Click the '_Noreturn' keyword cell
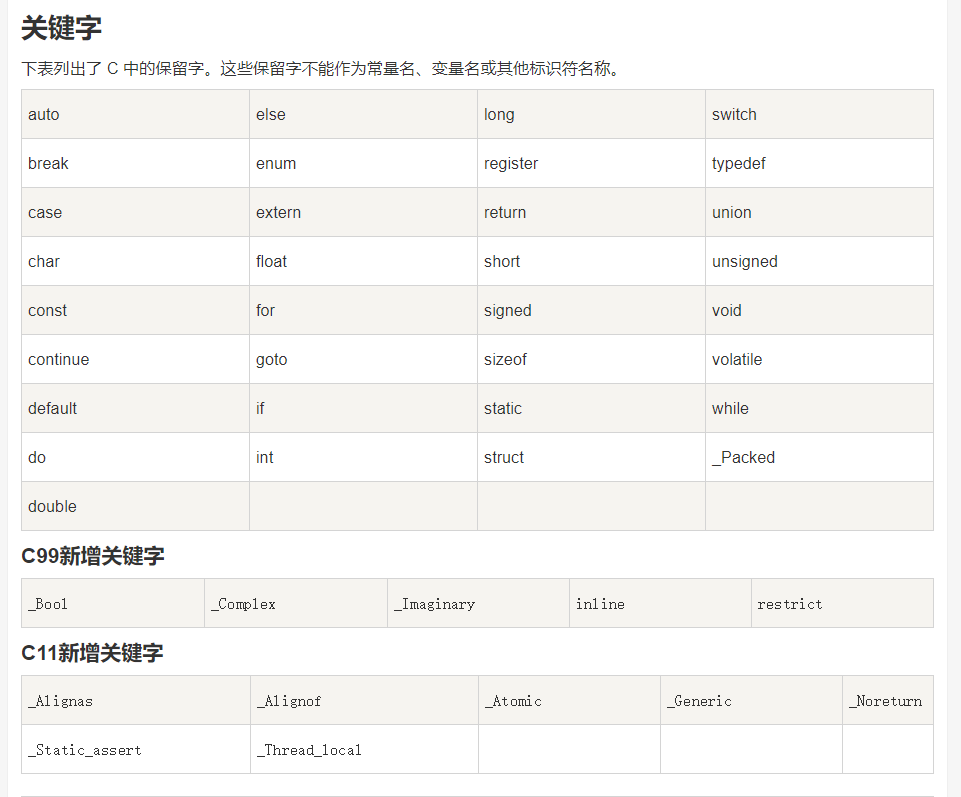 (x=886, y=701)
